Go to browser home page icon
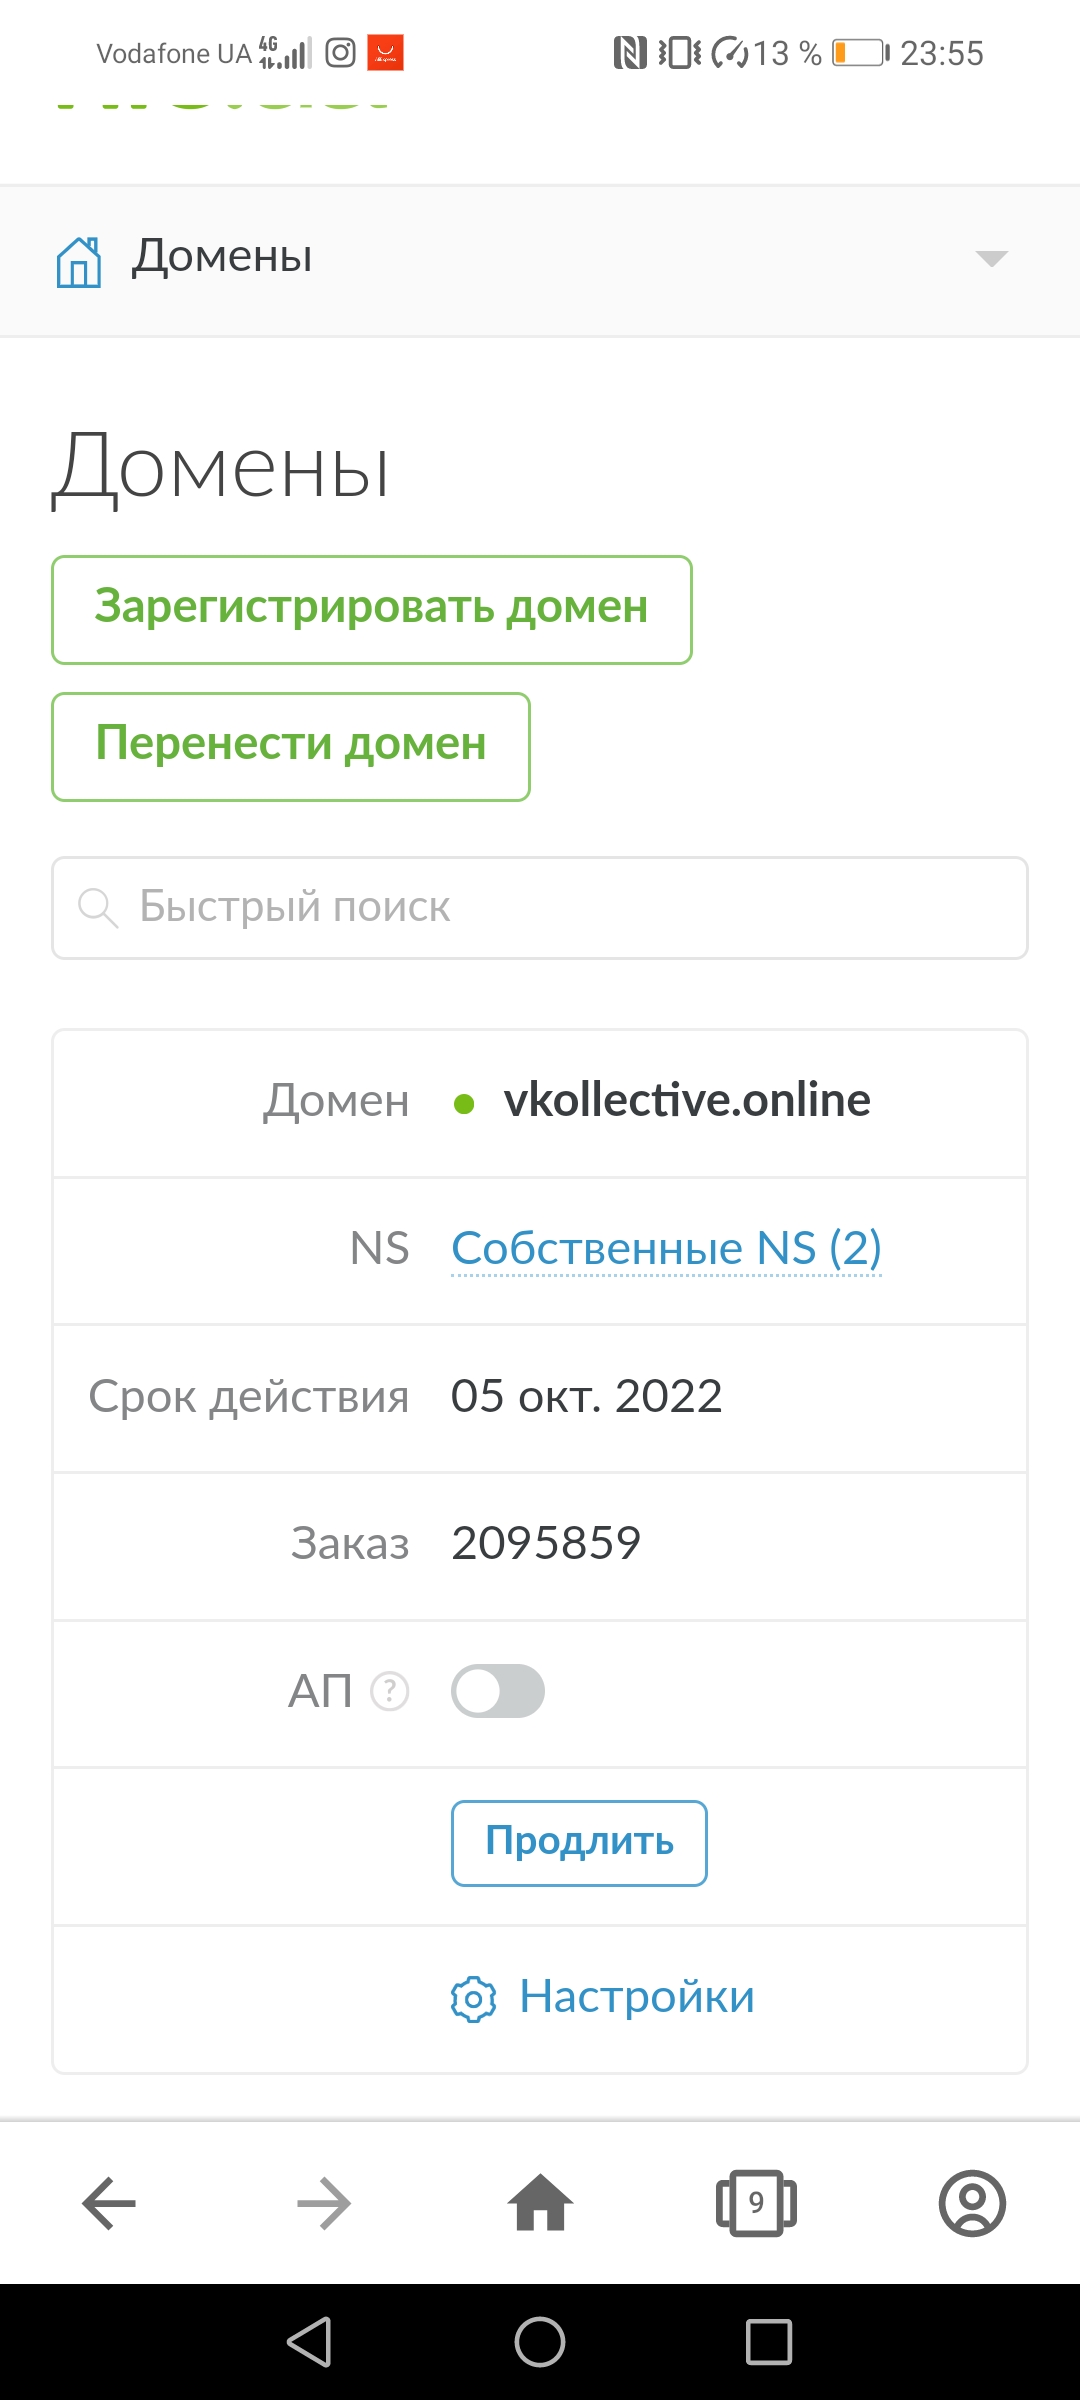Viewport: 1080px width, 2400px height. [x=540, y=2203]
